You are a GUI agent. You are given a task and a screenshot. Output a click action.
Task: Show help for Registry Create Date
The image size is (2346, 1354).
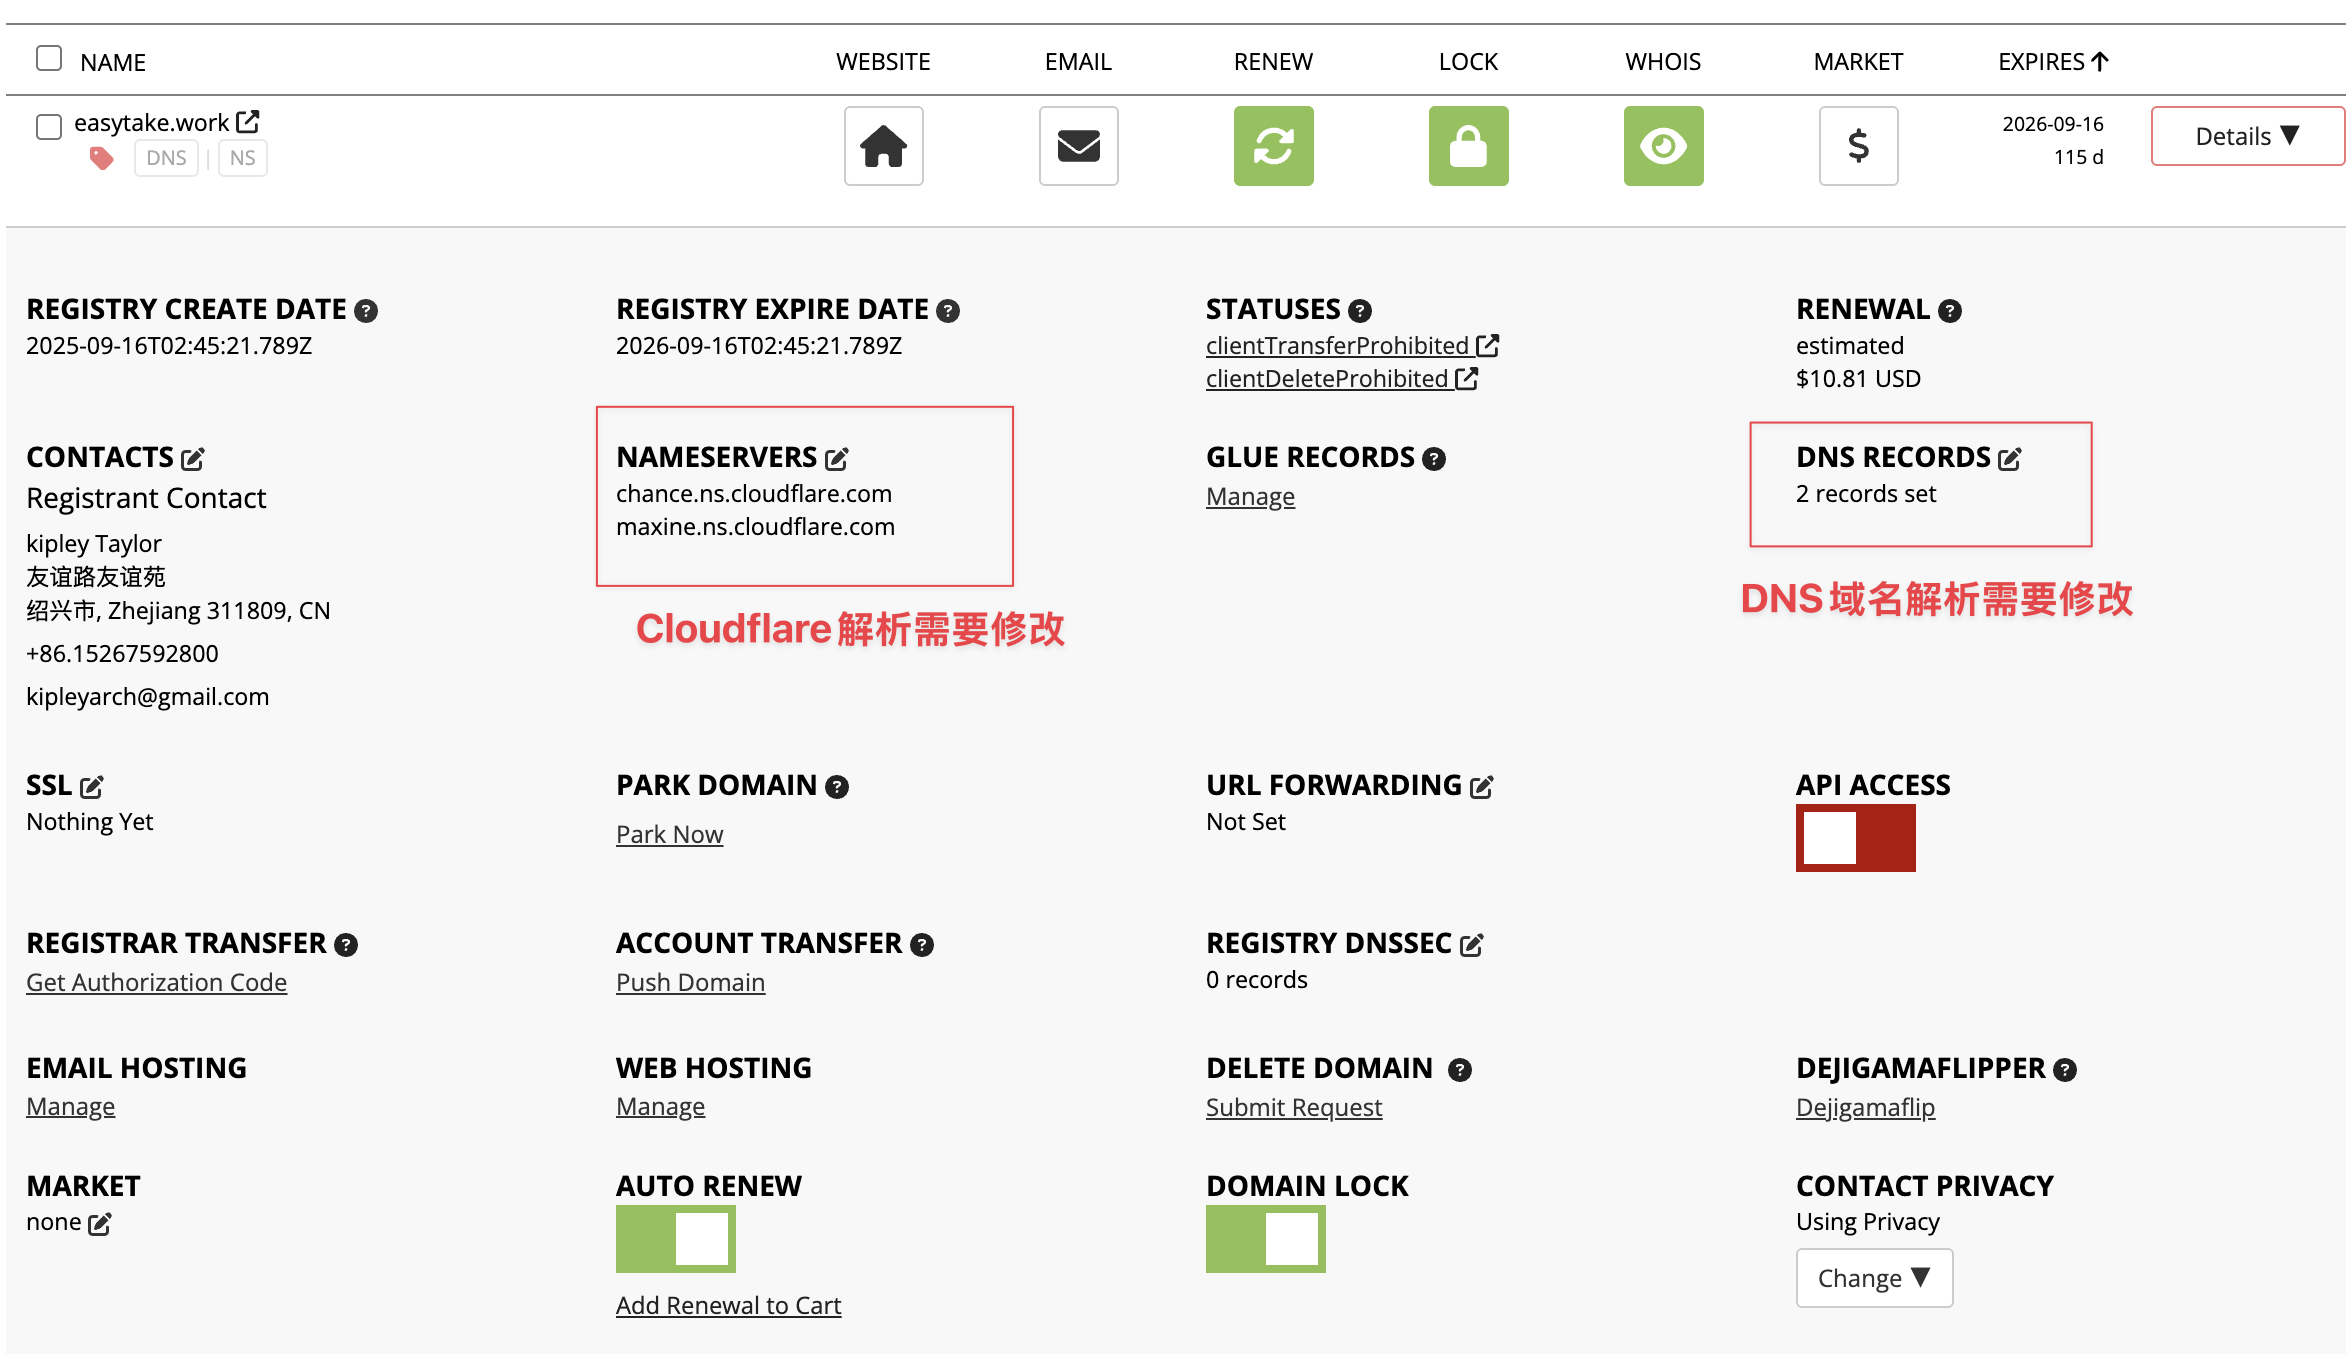(x=366, y=311)
